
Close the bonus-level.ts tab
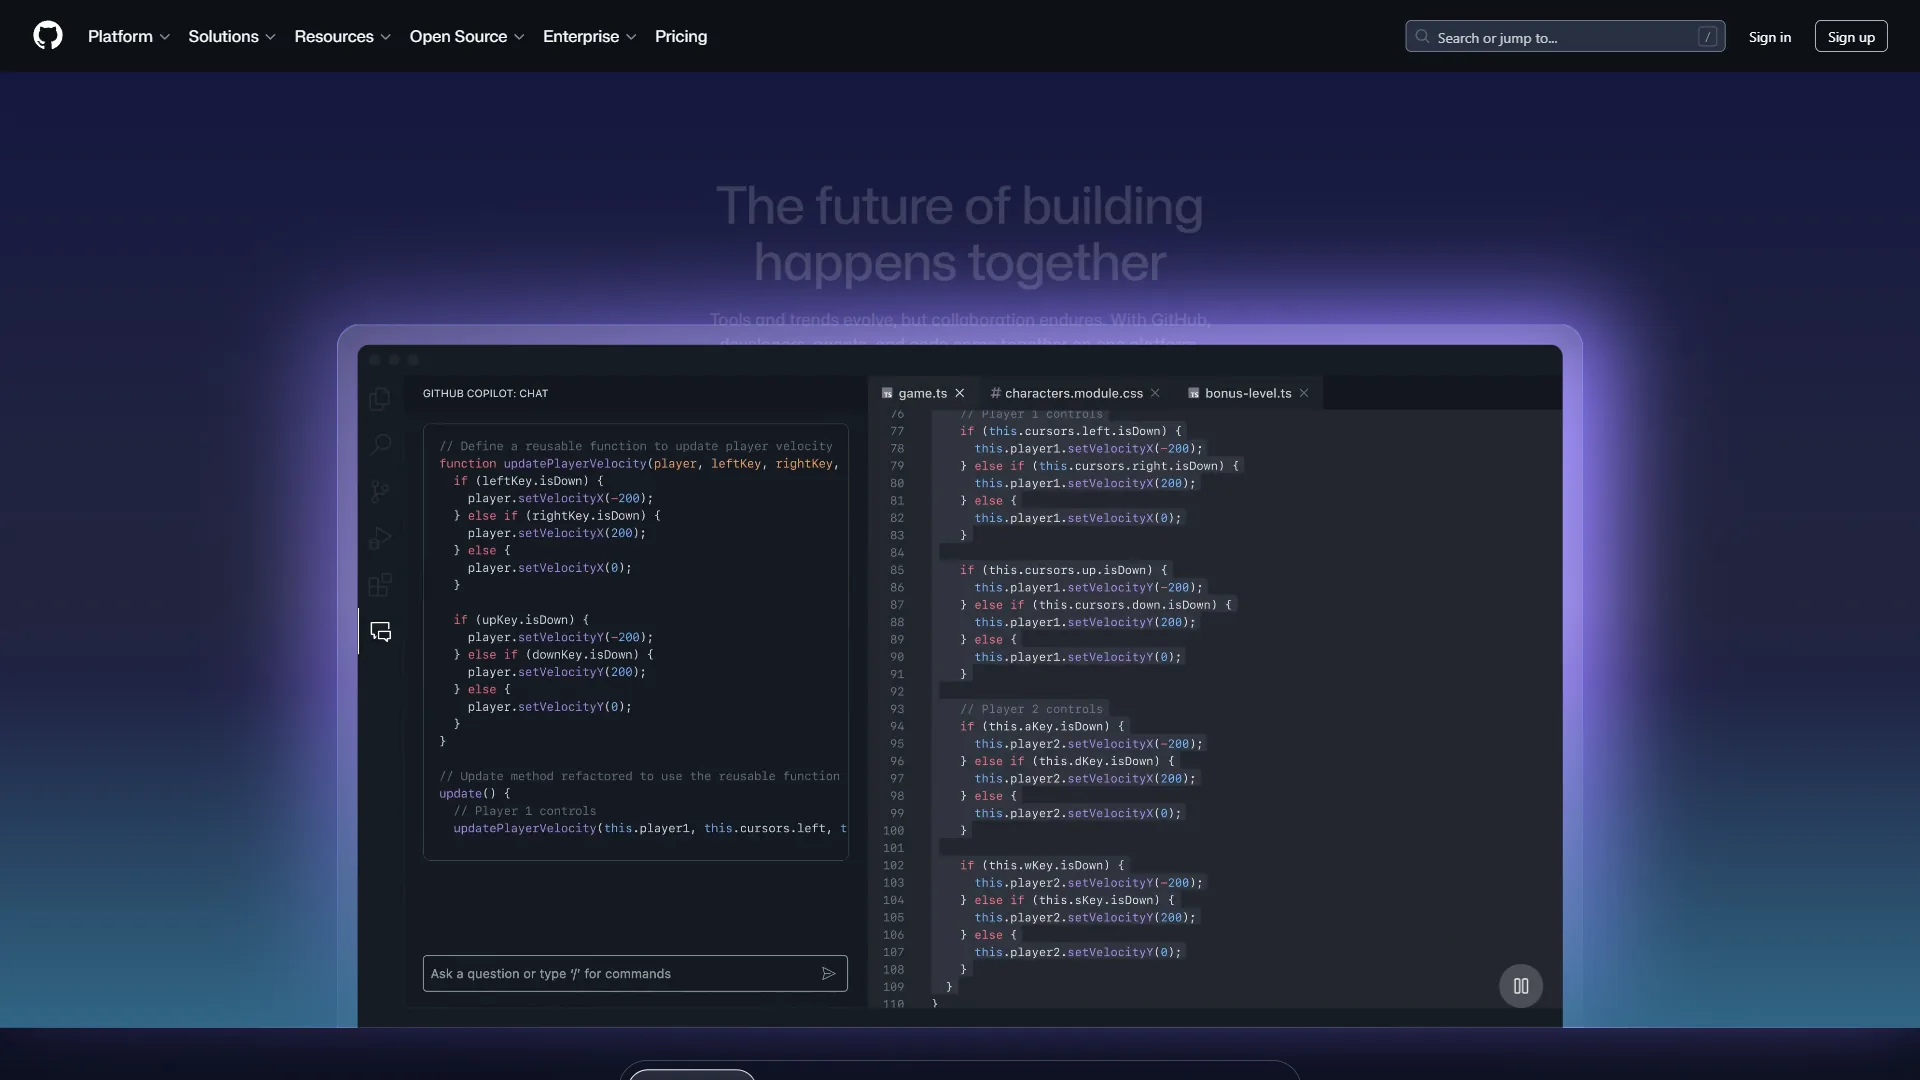click(x=1304, y=393)
